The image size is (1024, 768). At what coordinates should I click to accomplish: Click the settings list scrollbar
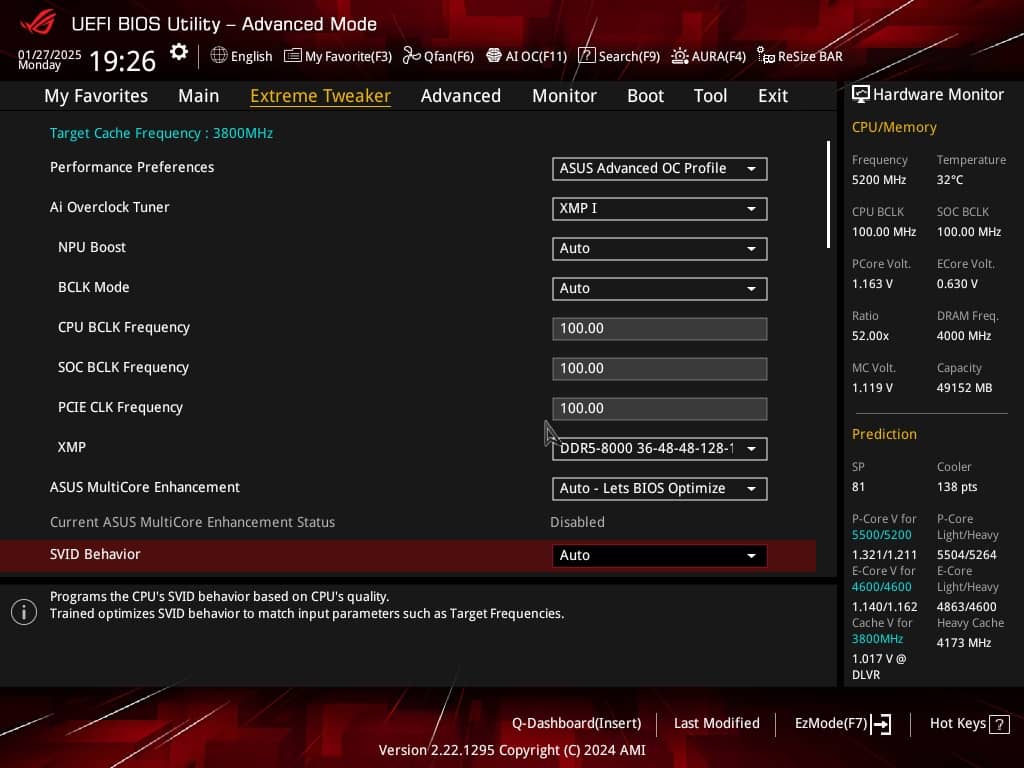point(828,195)
